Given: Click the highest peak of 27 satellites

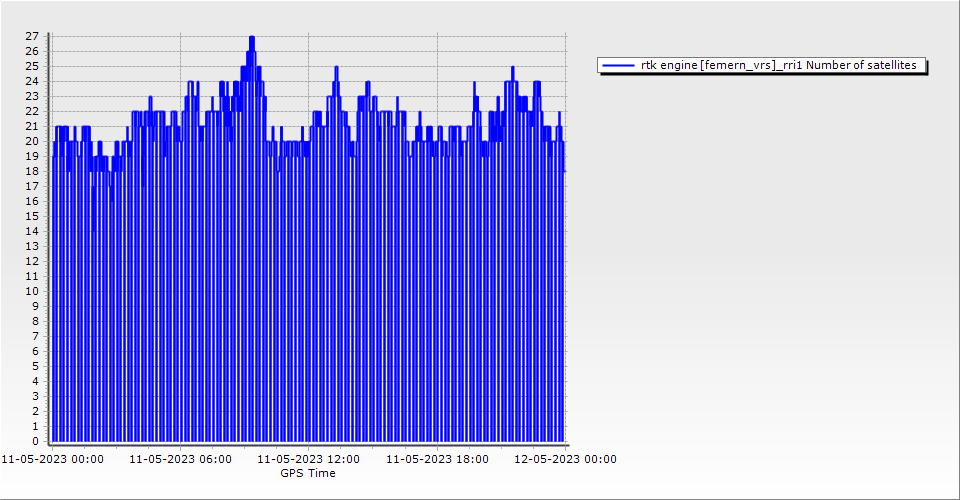Looking at the screenshot, I should pyautogui.click(x=252, y=37).
